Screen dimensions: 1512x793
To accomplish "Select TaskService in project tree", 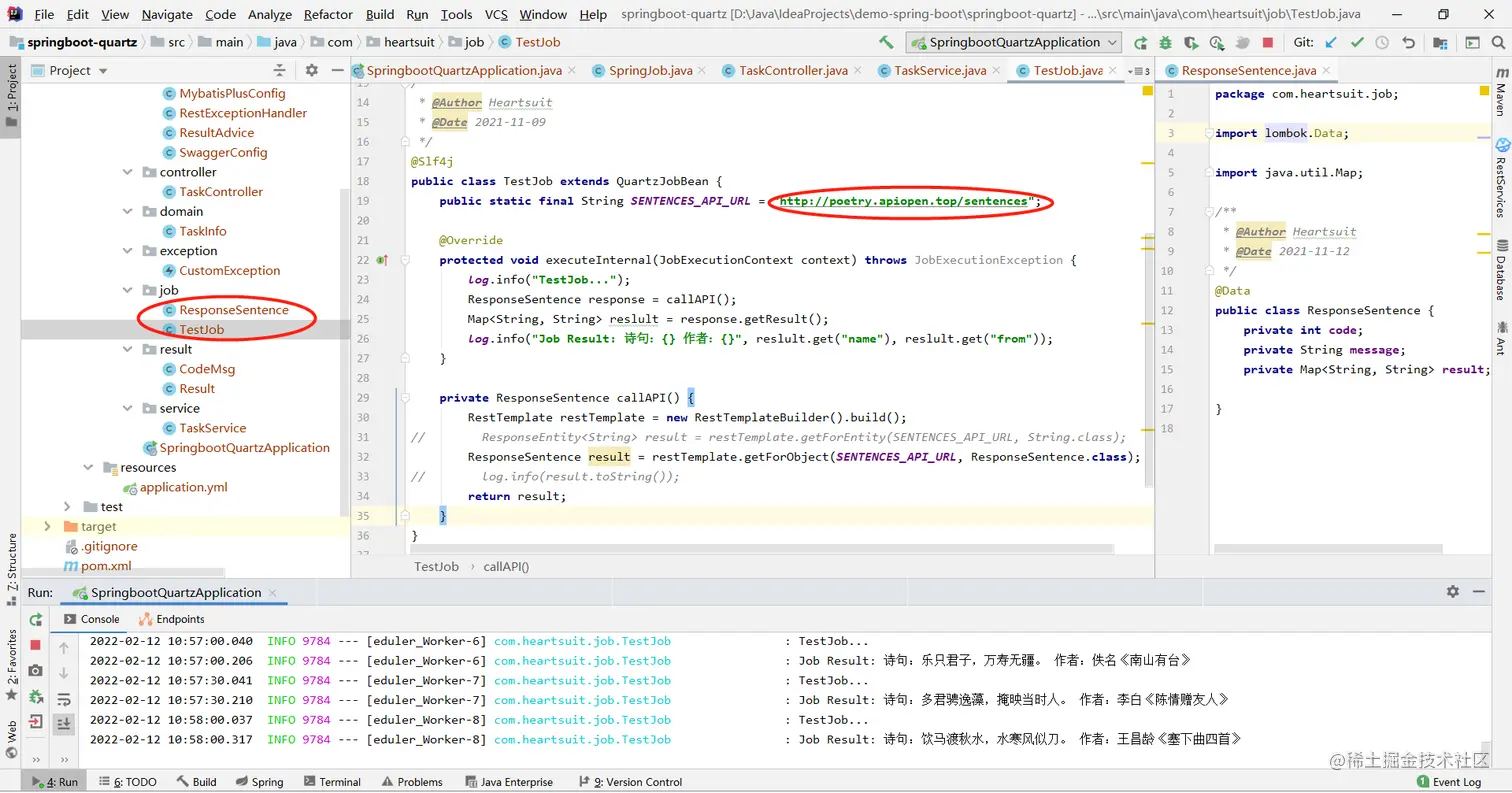I will click(212, 428).
